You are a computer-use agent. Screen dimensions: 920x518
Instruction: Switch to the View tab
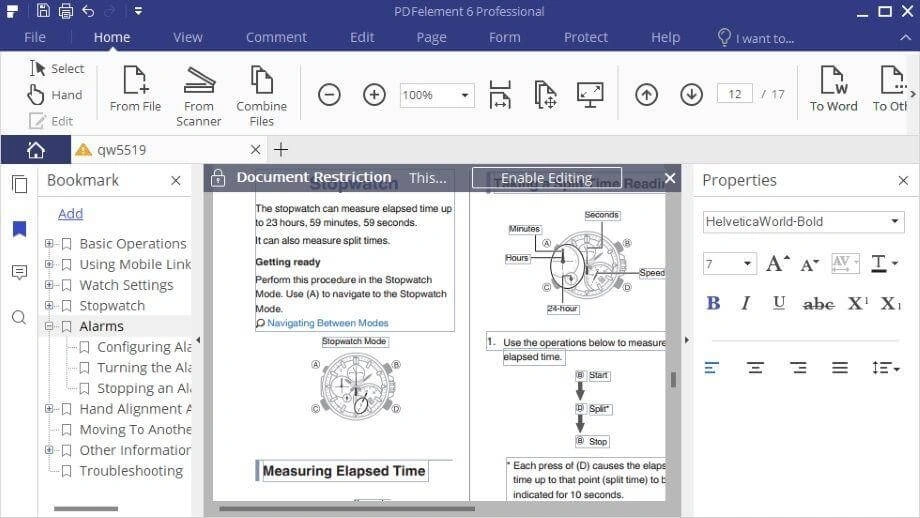pyautogui.click(x=188, y=38)
